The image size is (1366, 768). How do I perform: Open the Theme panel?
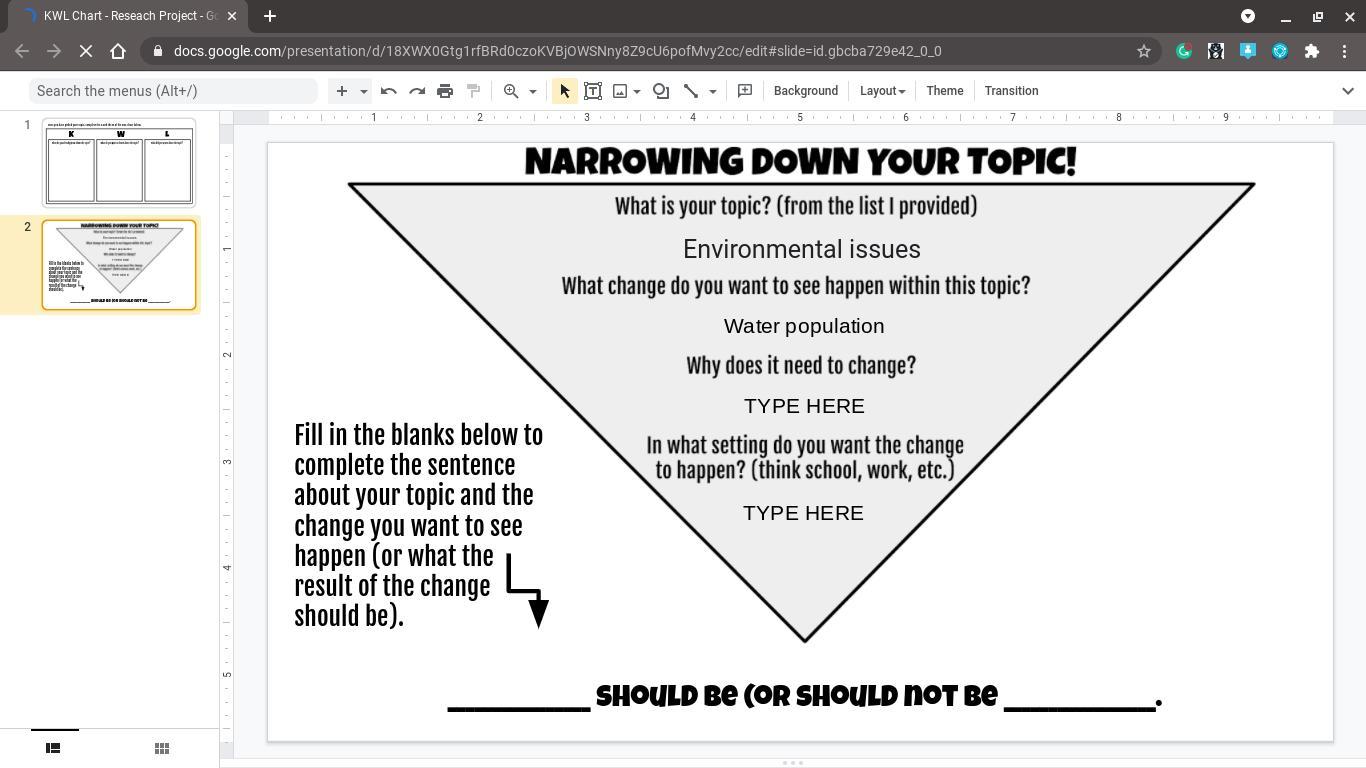coord(944,91)
